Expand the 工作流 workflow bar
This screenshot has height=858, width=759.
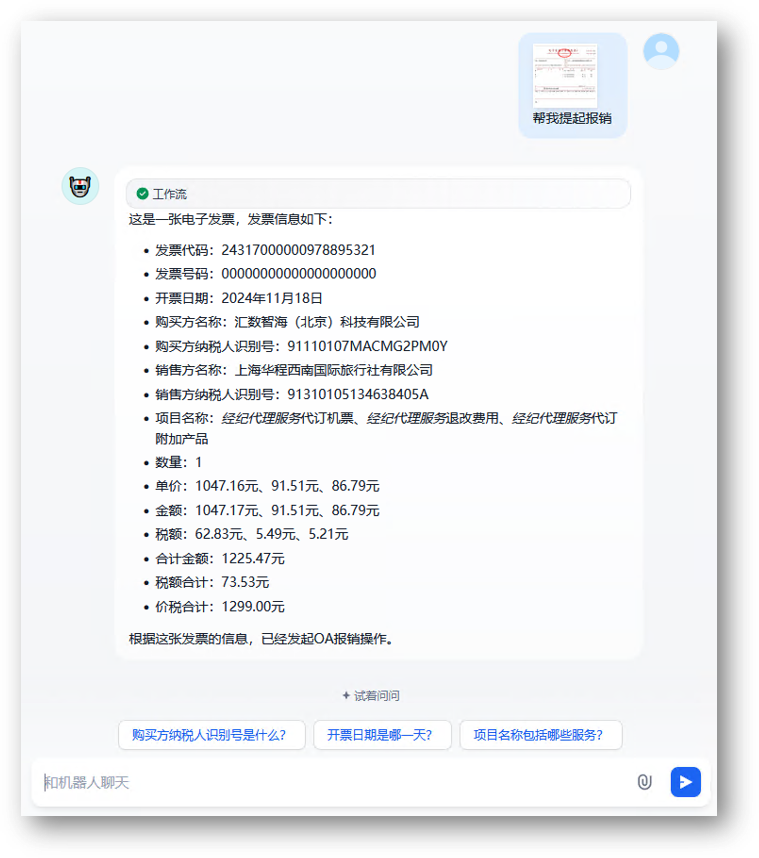378,194
